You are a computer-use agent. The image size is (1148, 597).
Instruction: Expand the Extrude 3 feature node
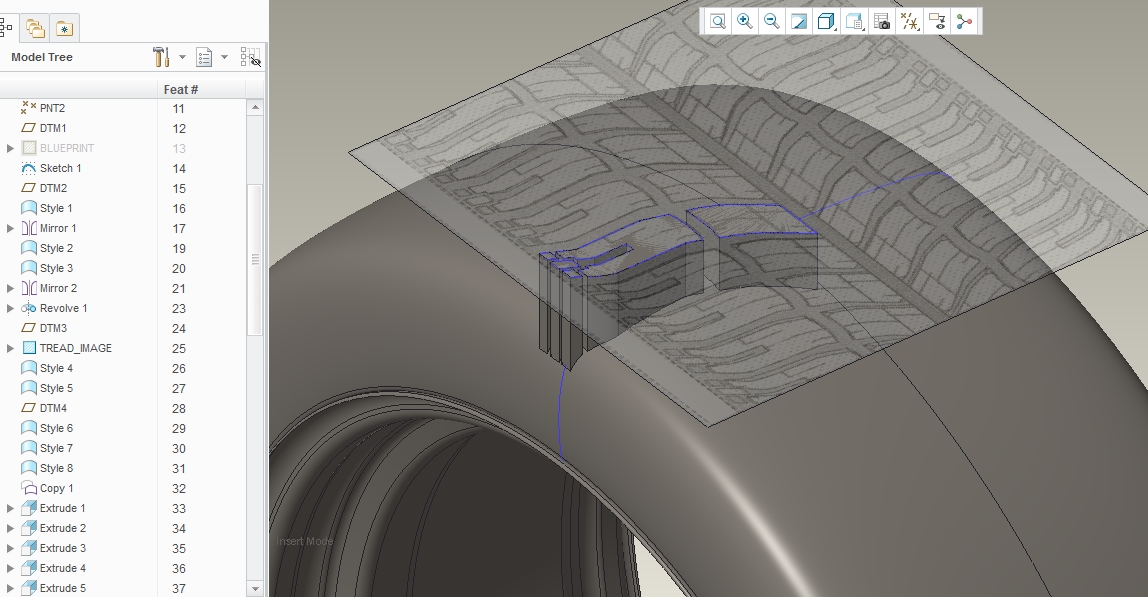[10, 548]
